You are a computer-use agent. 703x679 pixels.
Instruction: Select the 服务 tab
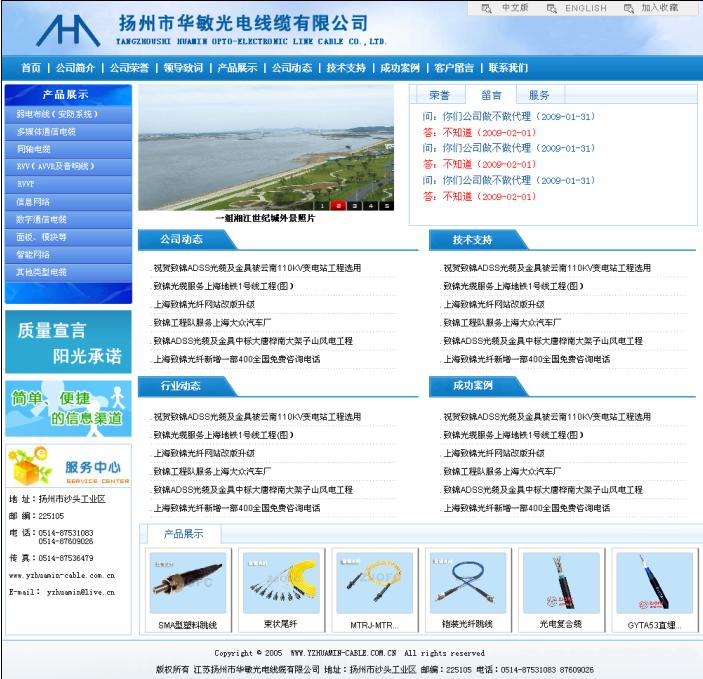pyautogui.click(x=539, y=95)
